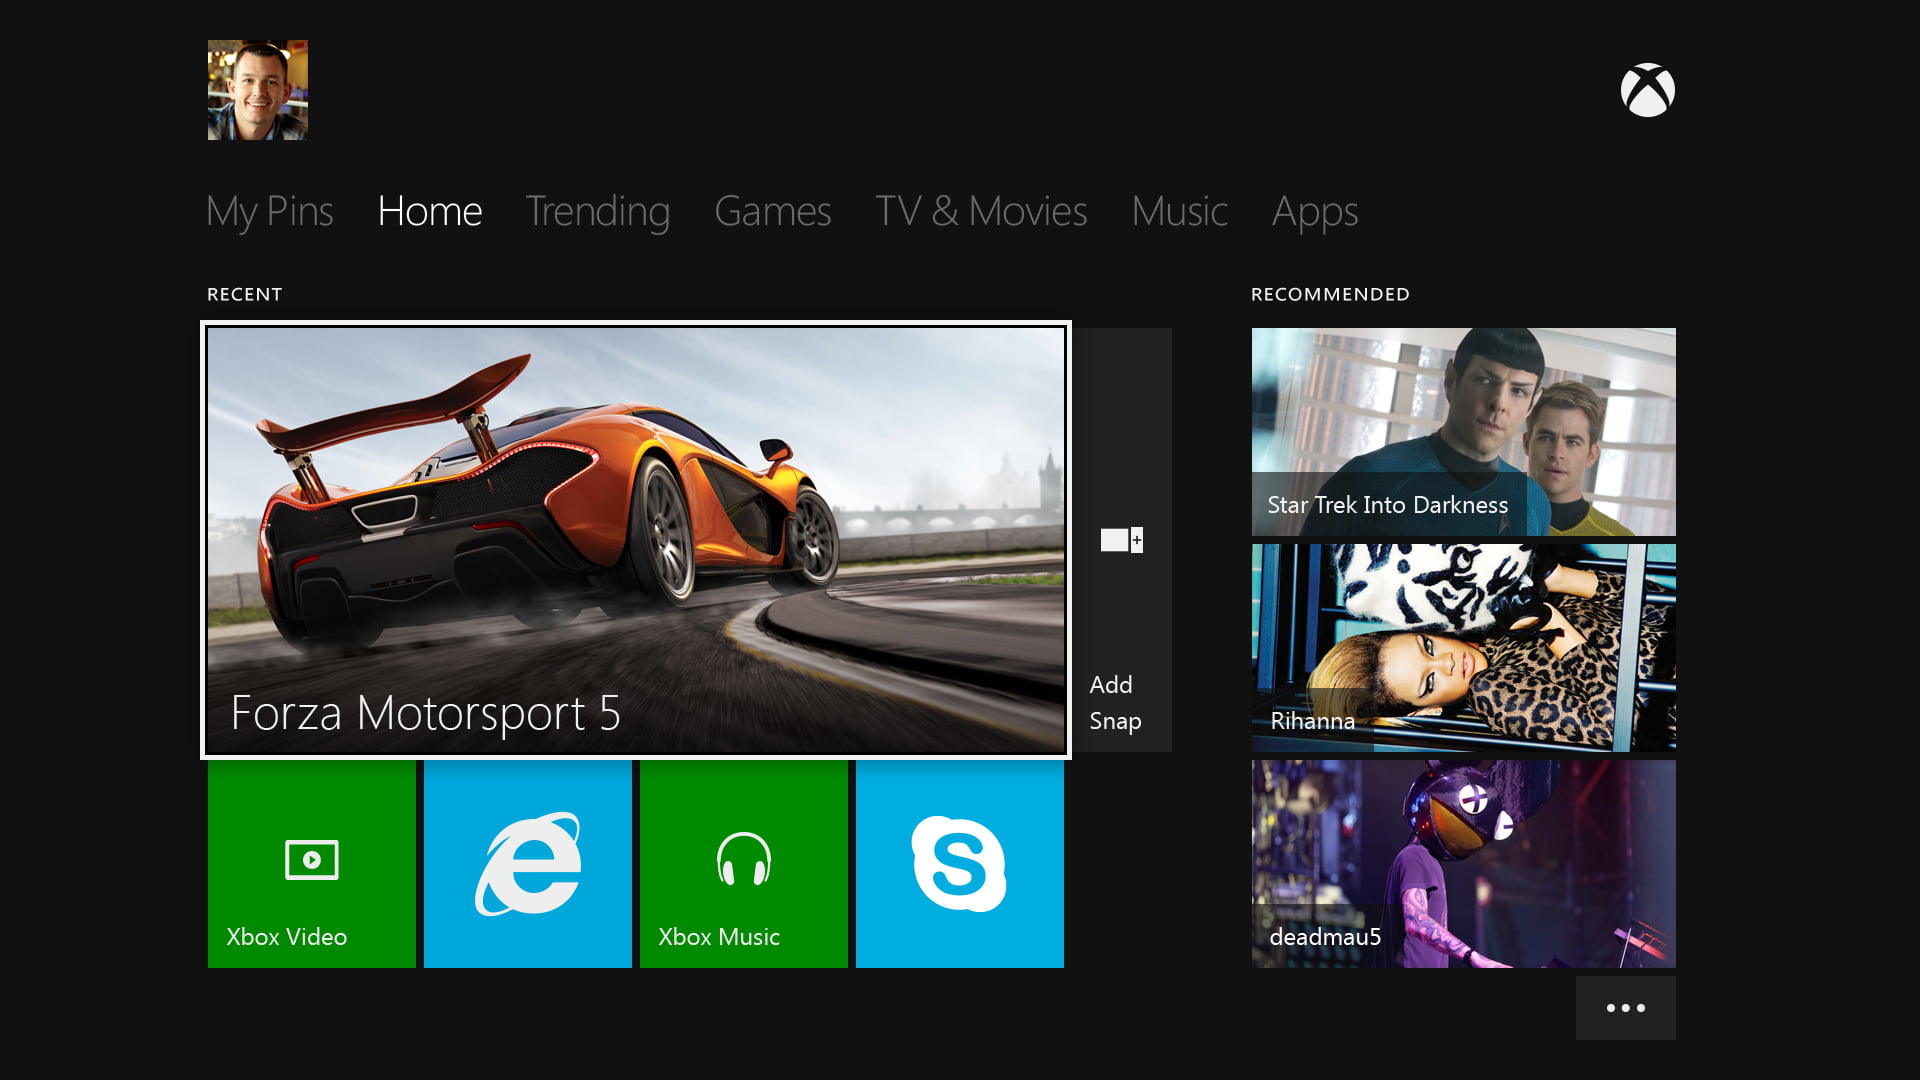
Task: Open the Music section
Action: click(1179, 211)
